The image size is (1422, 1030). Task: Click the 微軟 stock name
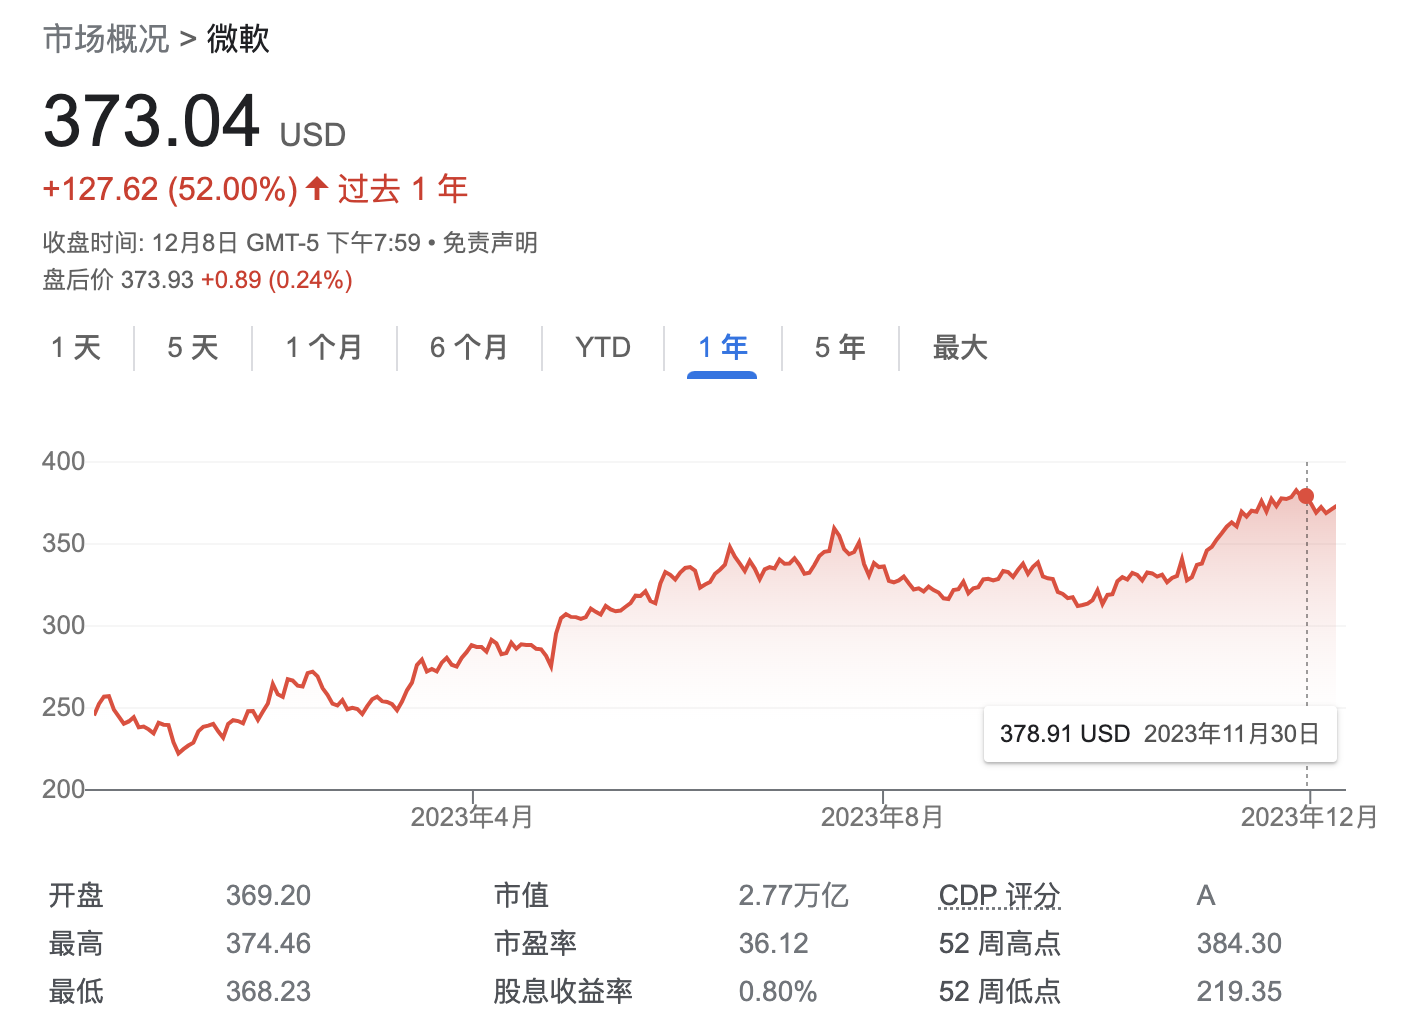(x=238, y=39)
